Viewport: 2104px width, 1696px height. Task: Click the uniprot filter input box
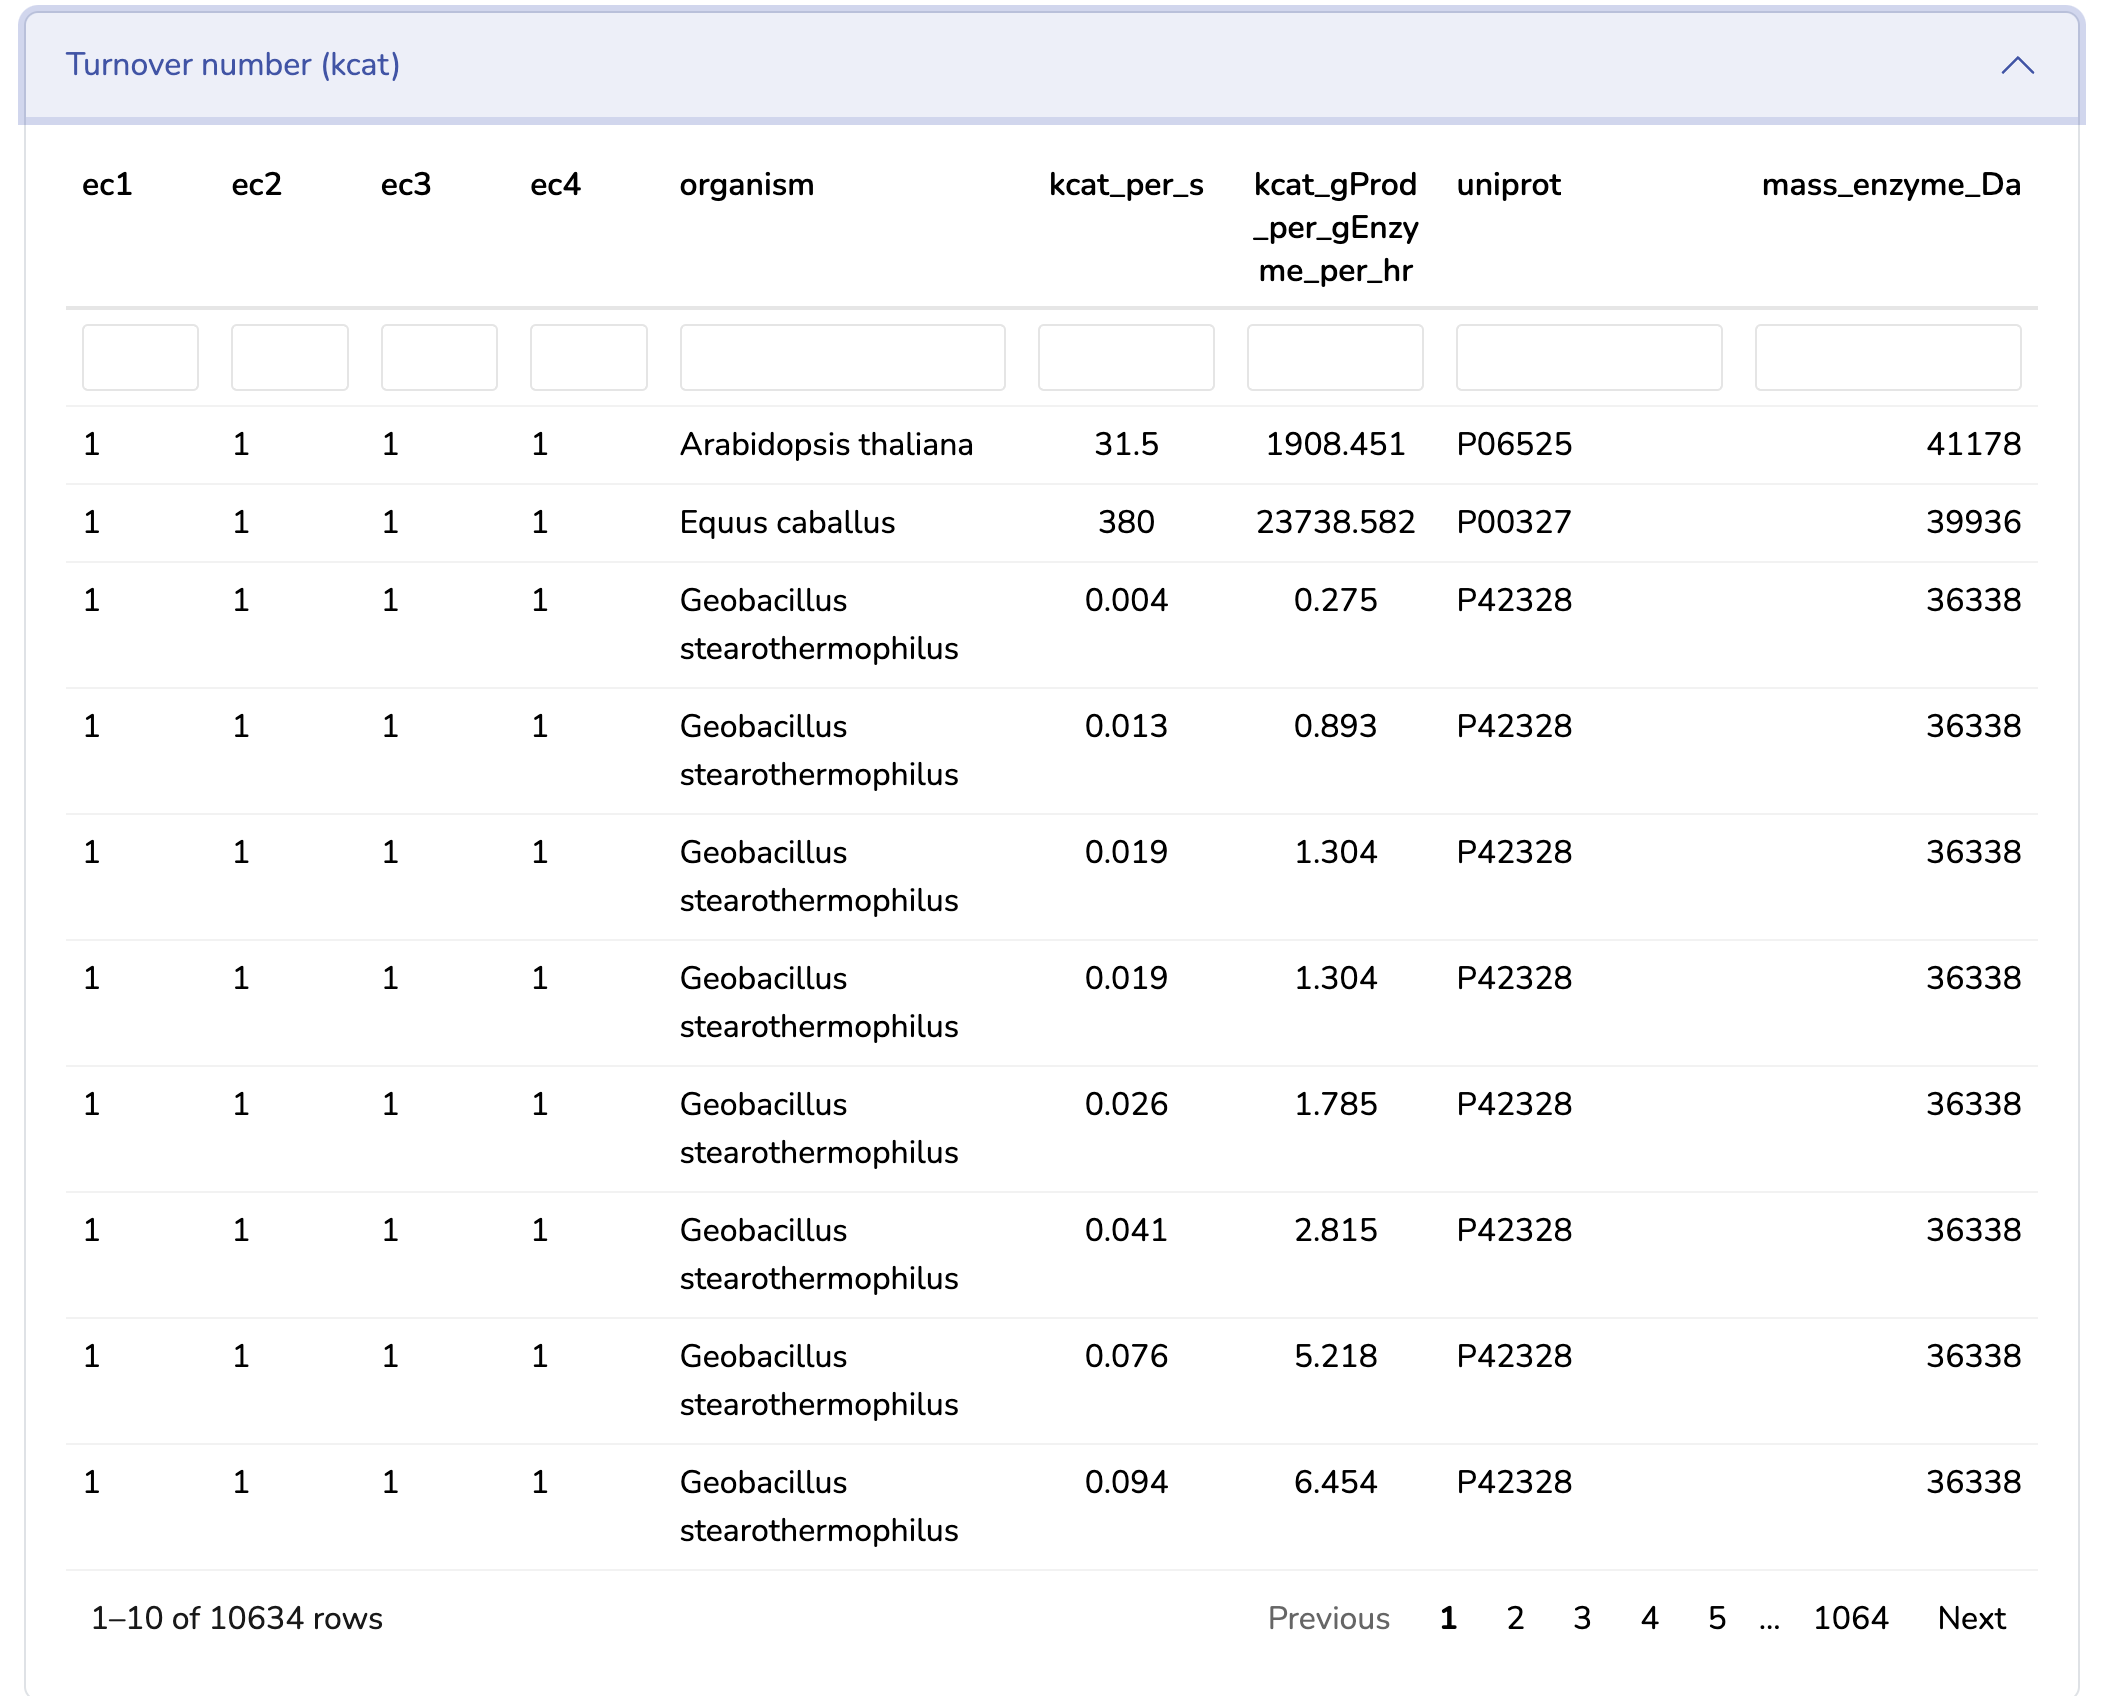1588,357
